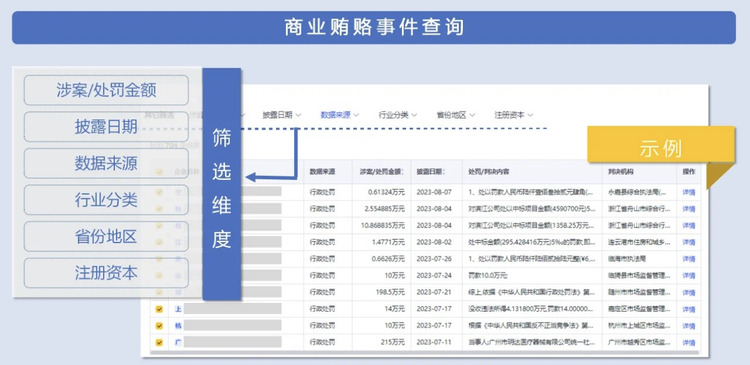750x365 pixels.
Task: Click the 披露日期 box in the 筛选维度 panel
Action: (x=106, y=127)
